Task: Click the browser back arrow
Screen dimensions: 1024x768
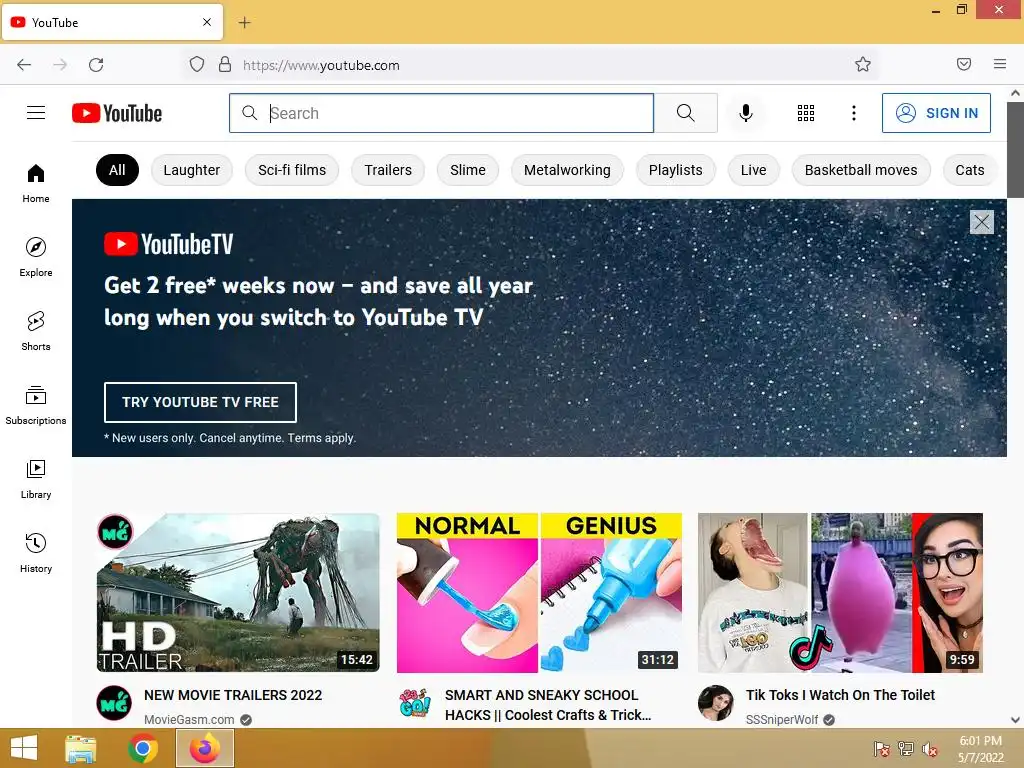Action: pyautogui.click(x=24, y=65)
